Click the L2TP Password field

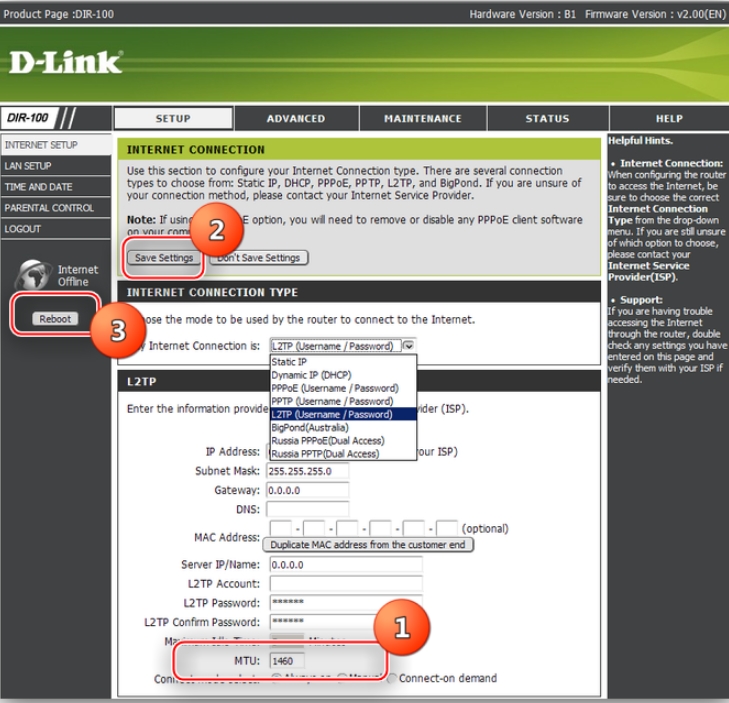(346, 603)
